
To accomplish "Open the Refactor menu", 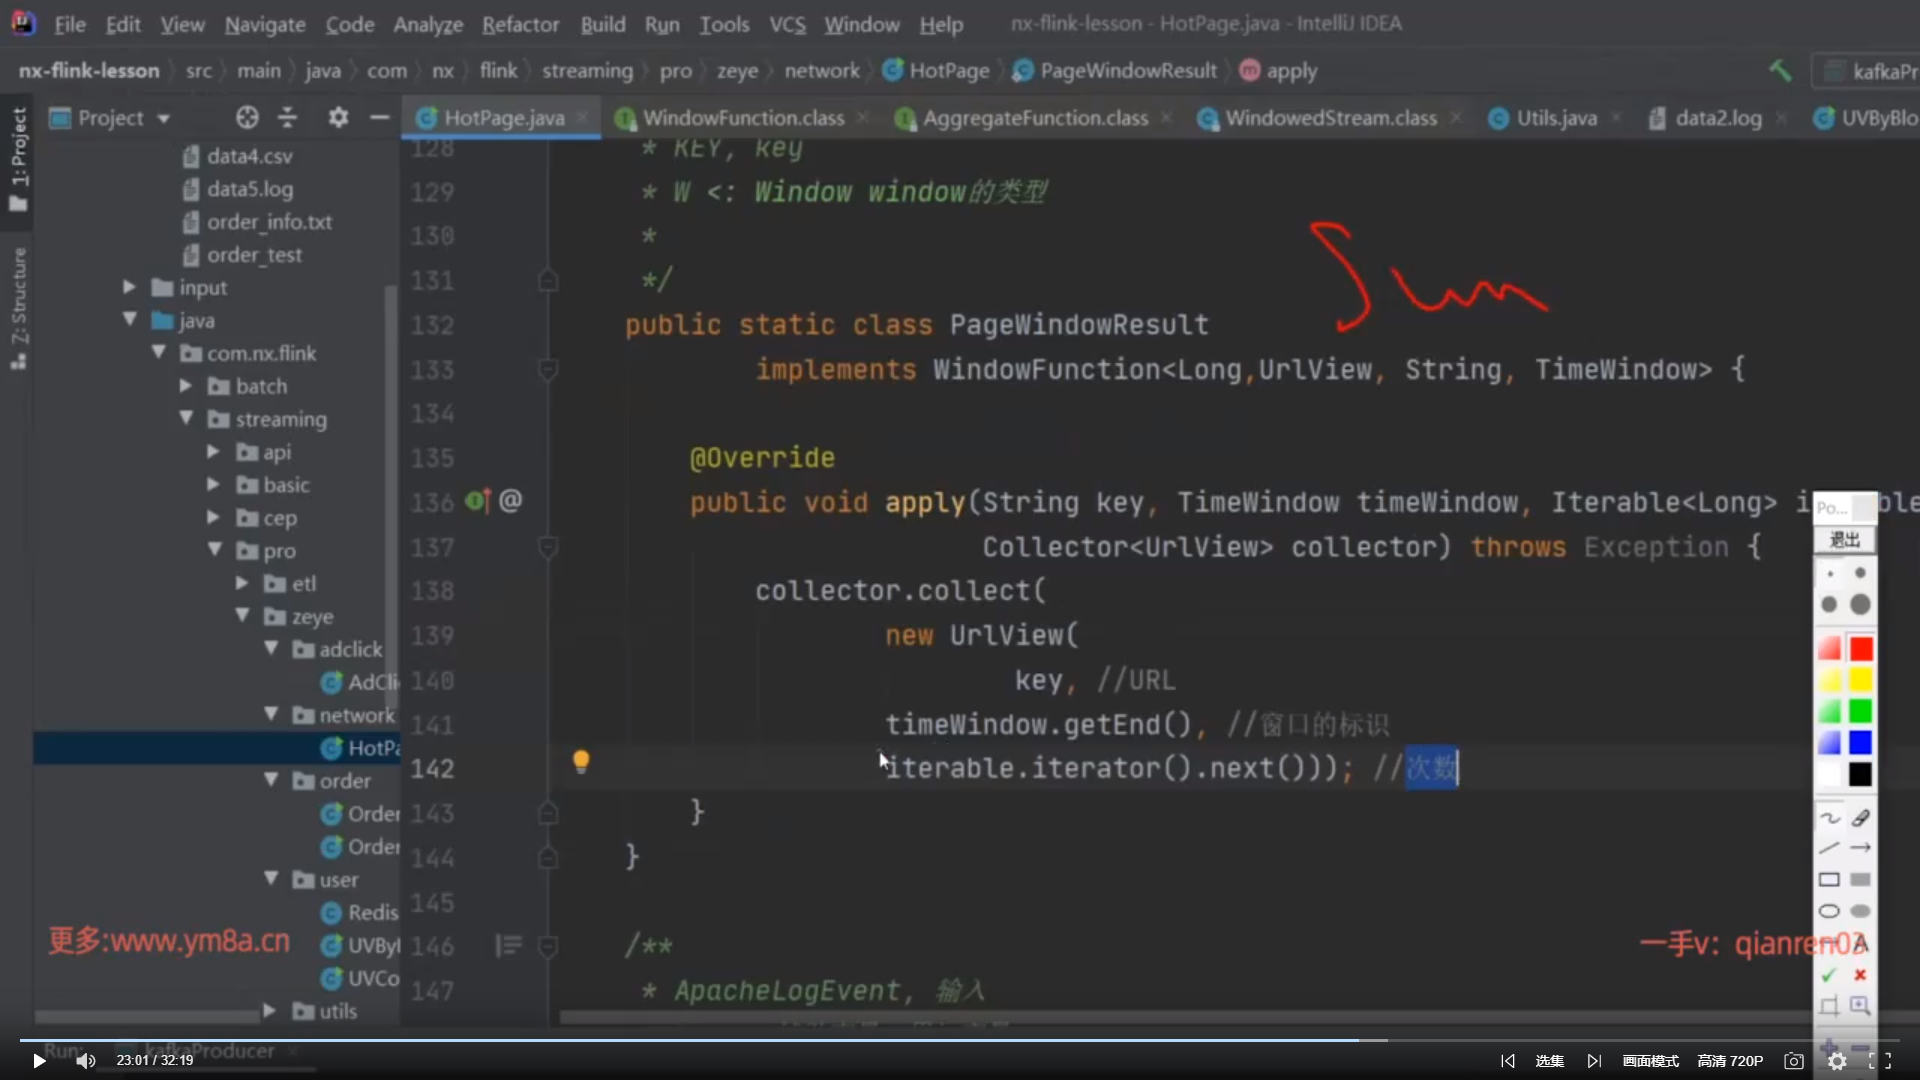I will tap(520, 24).
